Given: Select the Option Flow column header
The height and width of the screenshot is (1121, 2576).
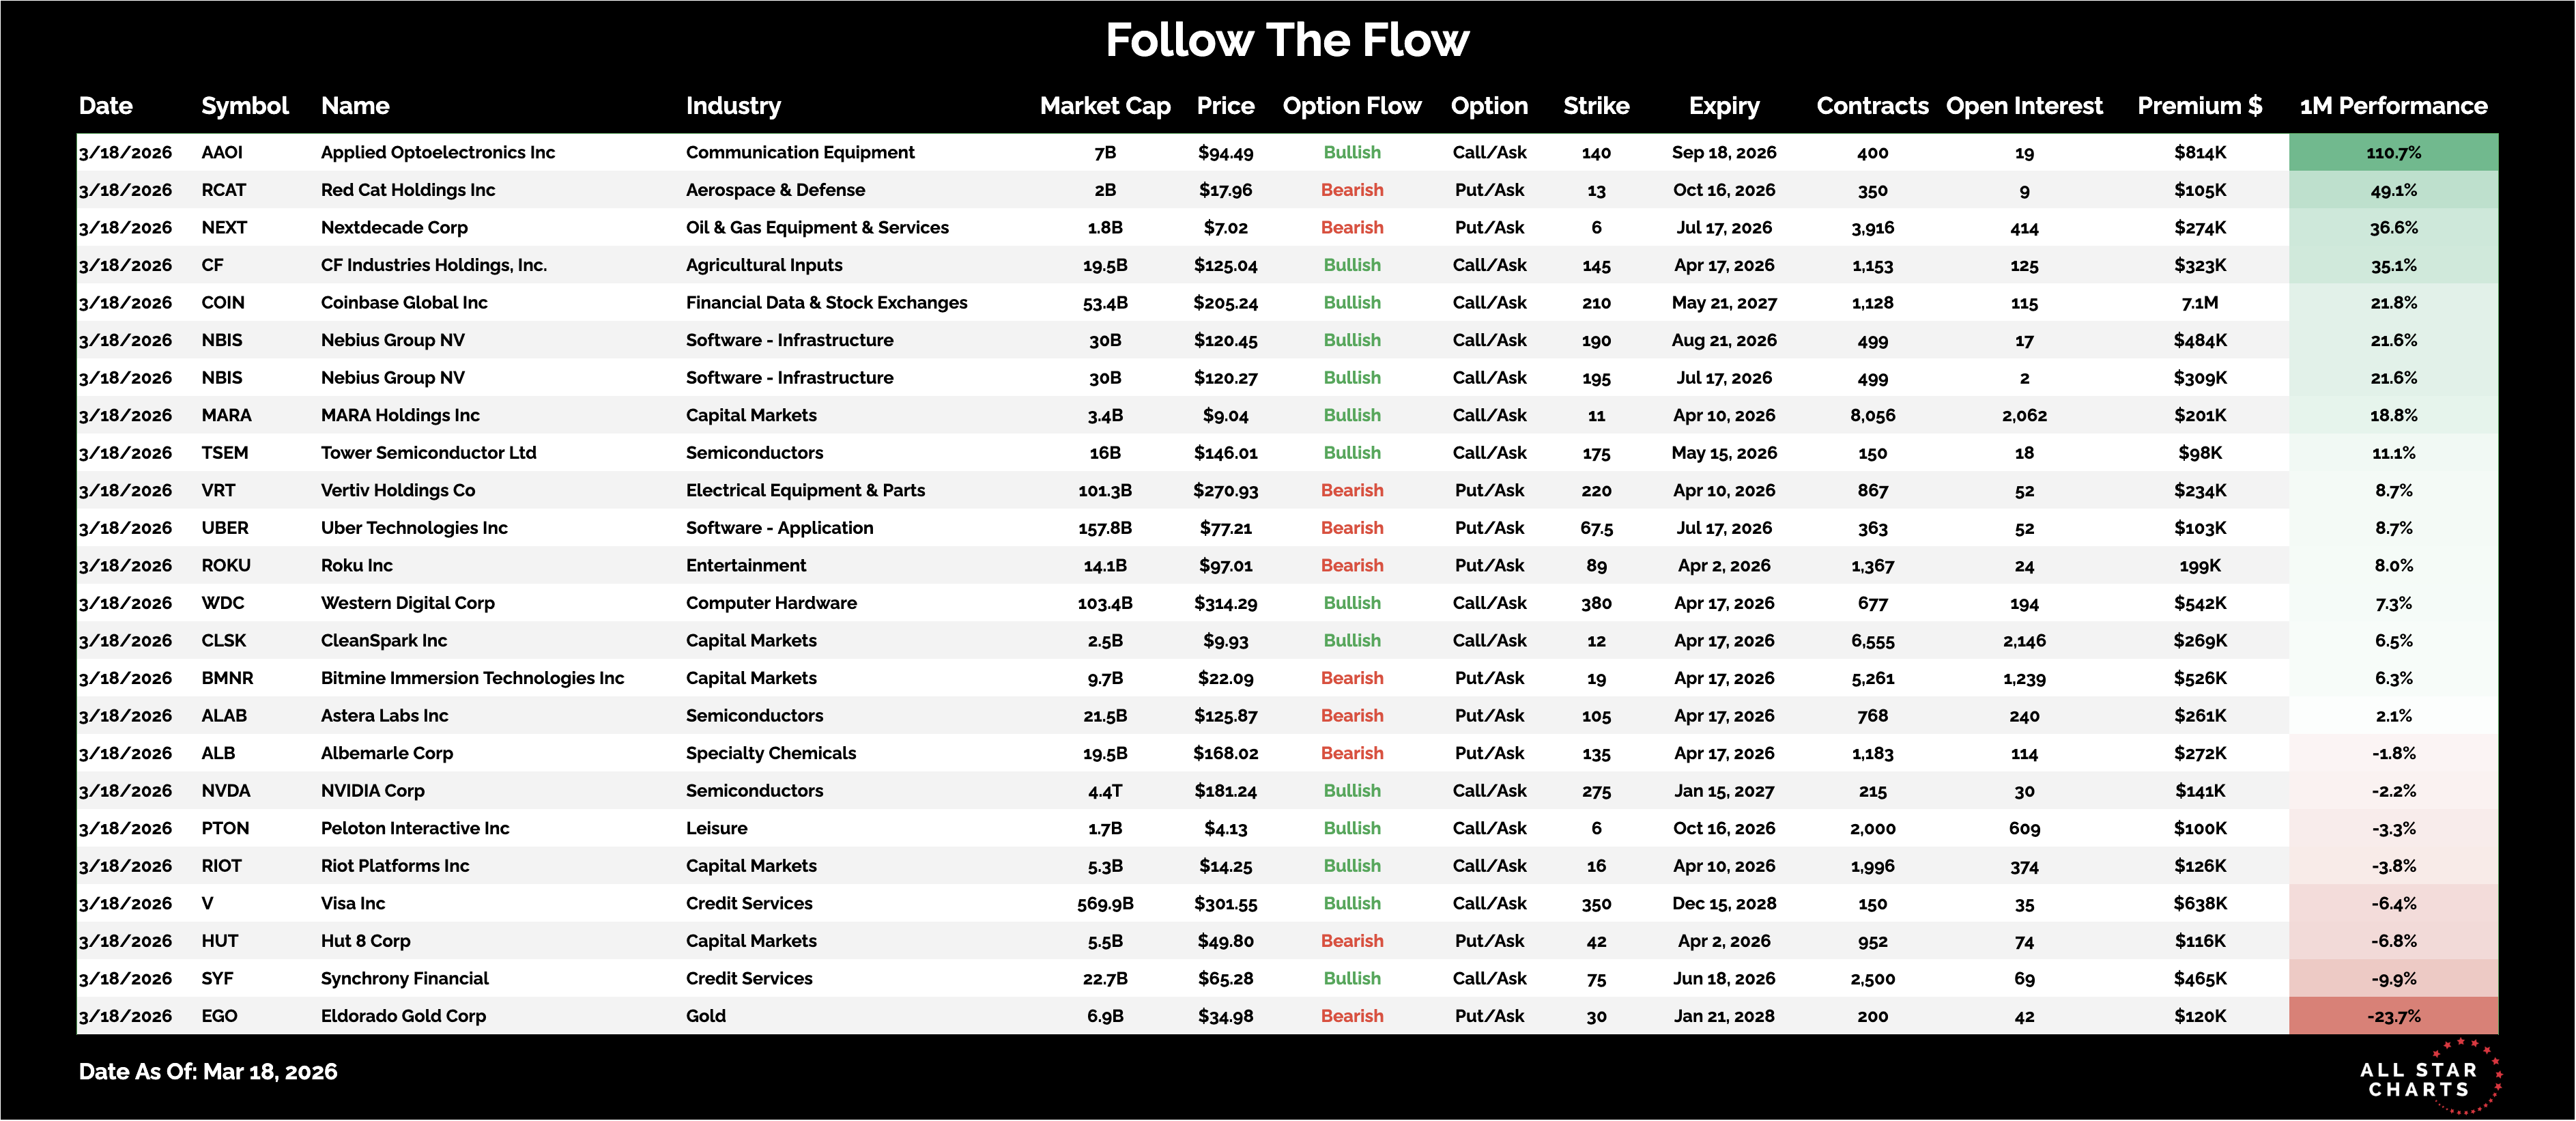Looking at the screenshot, I should [1351, 106].
